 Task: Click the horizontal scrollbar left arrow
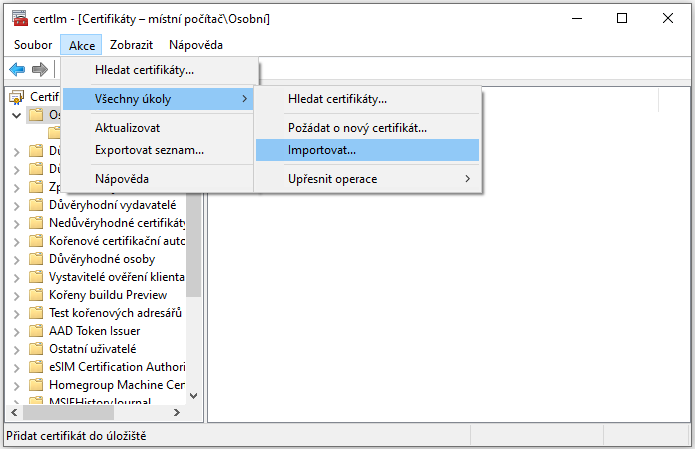tap(14, 413)
